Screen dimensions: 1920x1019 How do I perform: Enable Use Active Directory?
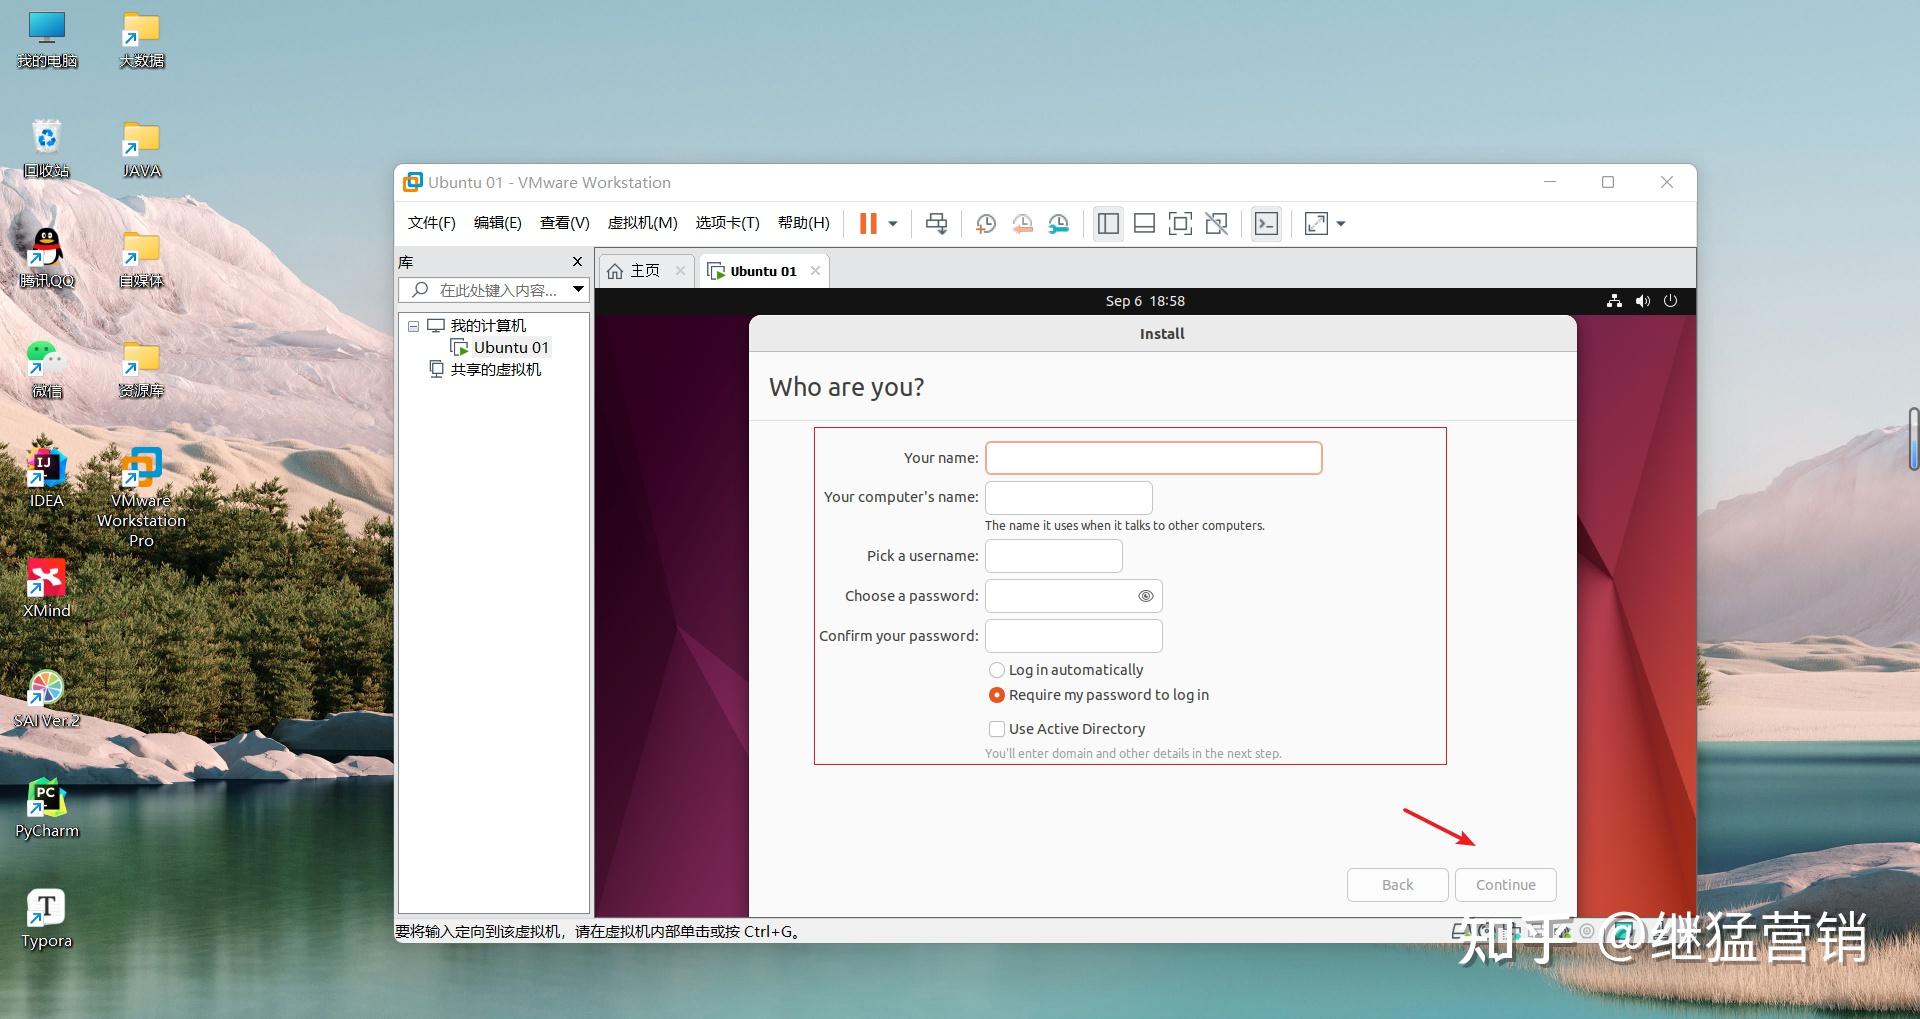point(996,729)
